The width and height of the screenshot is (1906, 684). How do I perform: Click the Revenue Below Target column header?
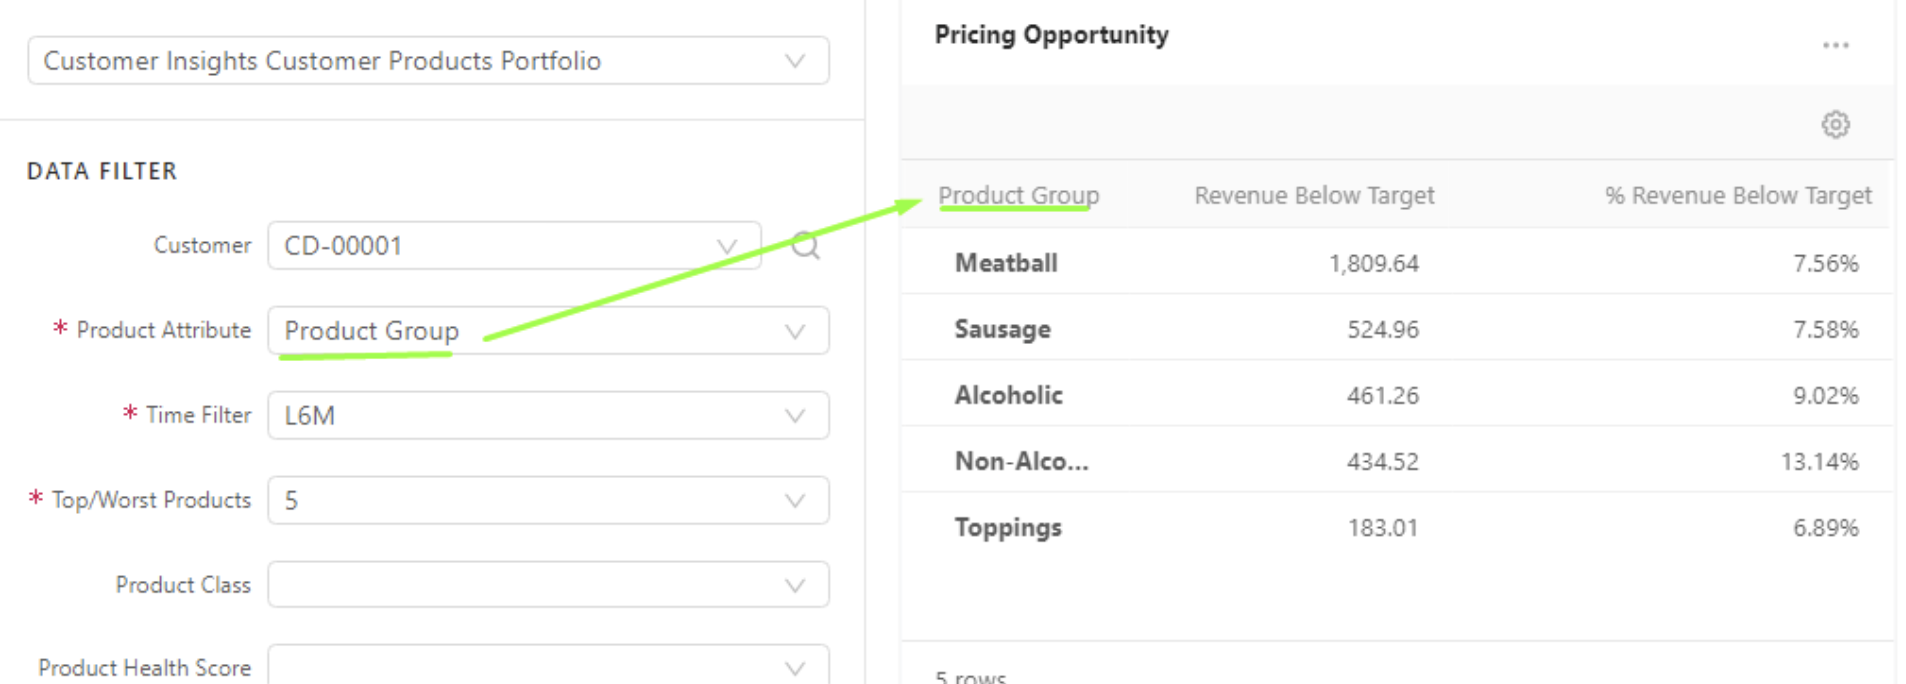1314,195
